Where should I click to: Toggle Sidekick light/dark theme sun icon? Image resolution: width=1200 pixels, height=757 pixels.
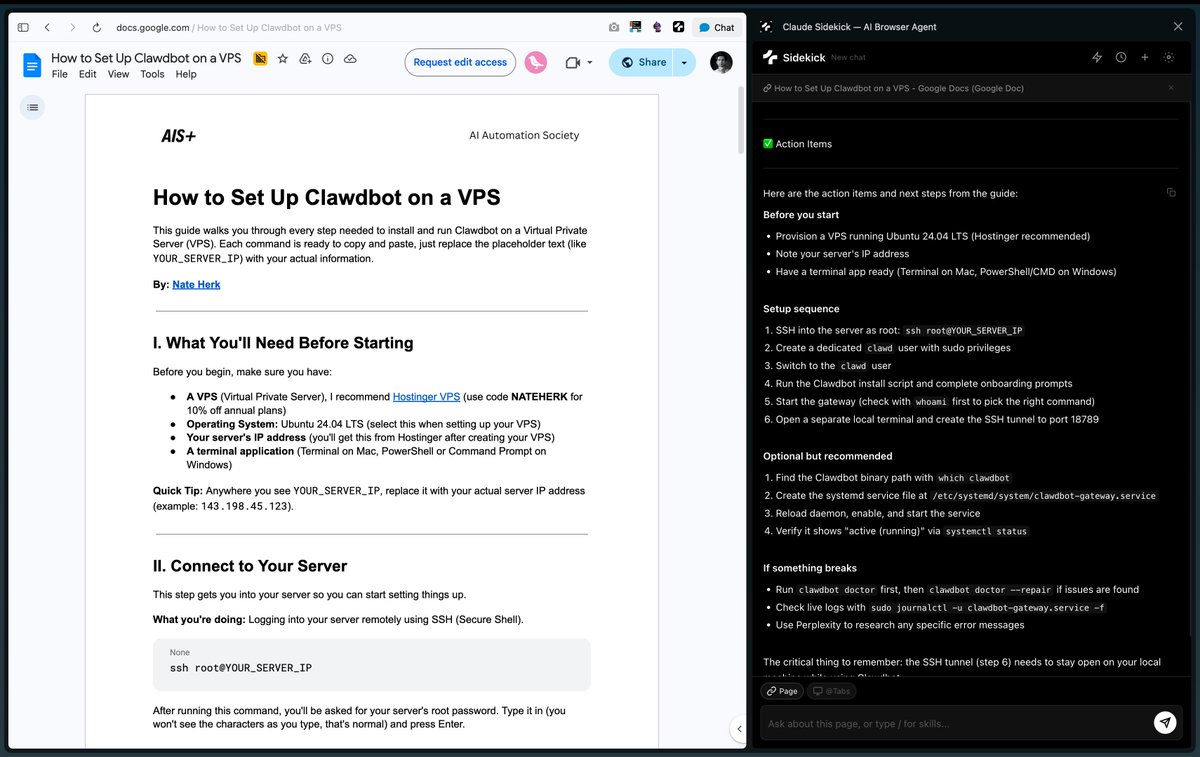1169,57
